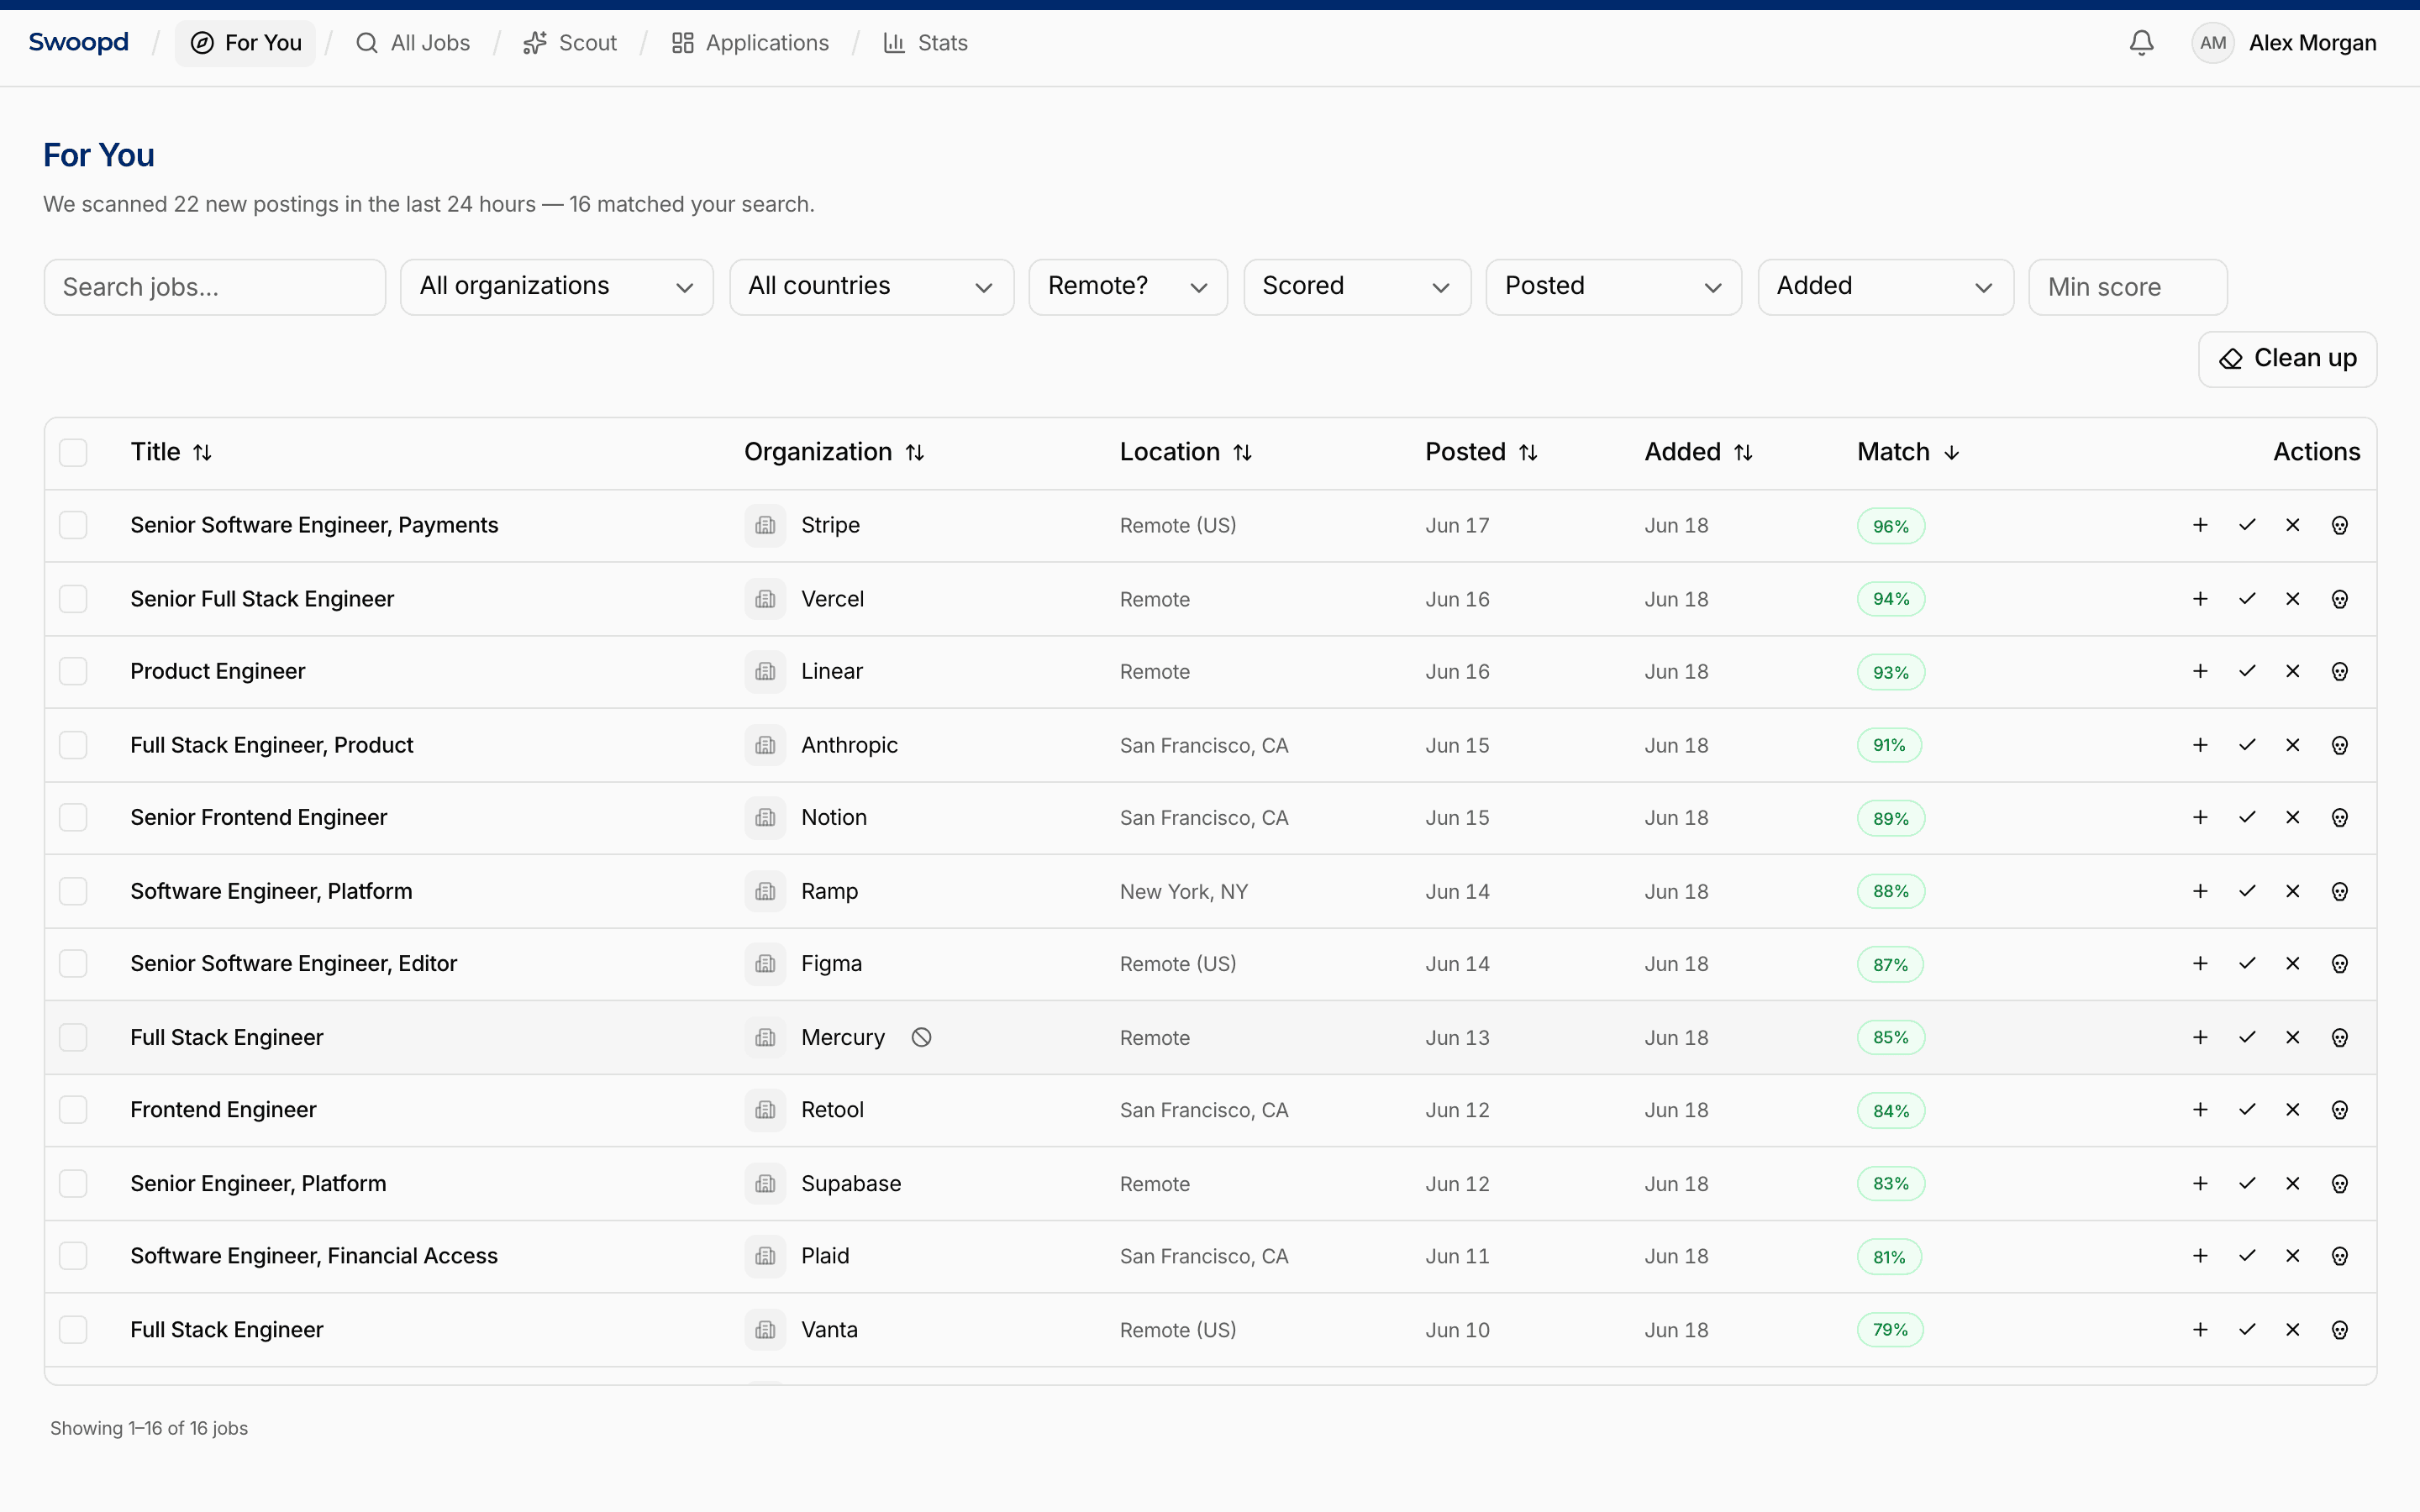Go to the For You tab

click(245, 43)
